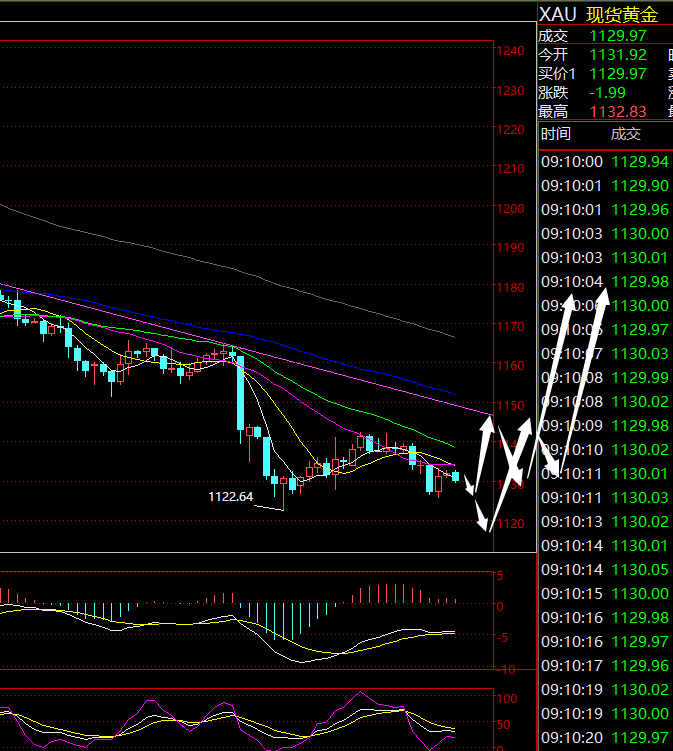Click the 1150 price axis label
The image size is (673, 751).
click(x=511, y=406)
